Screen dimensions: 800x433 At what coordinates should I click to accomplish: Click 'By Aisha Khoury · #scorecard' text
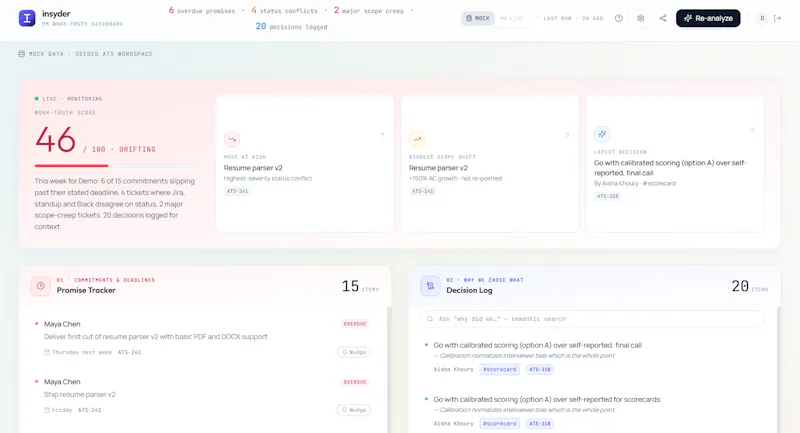(x=635, y=183)
